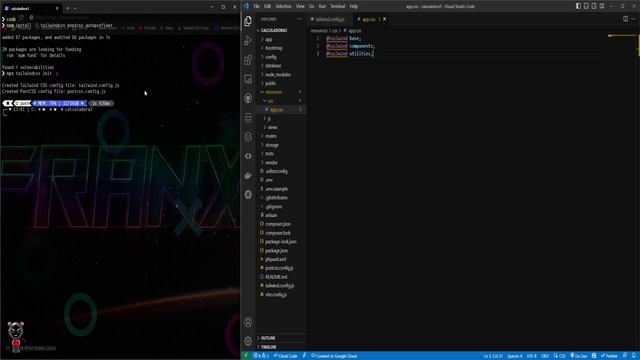Open tailwind.config.js in the Explorer tree
640x360 pixels.
(x=280, y=286)
